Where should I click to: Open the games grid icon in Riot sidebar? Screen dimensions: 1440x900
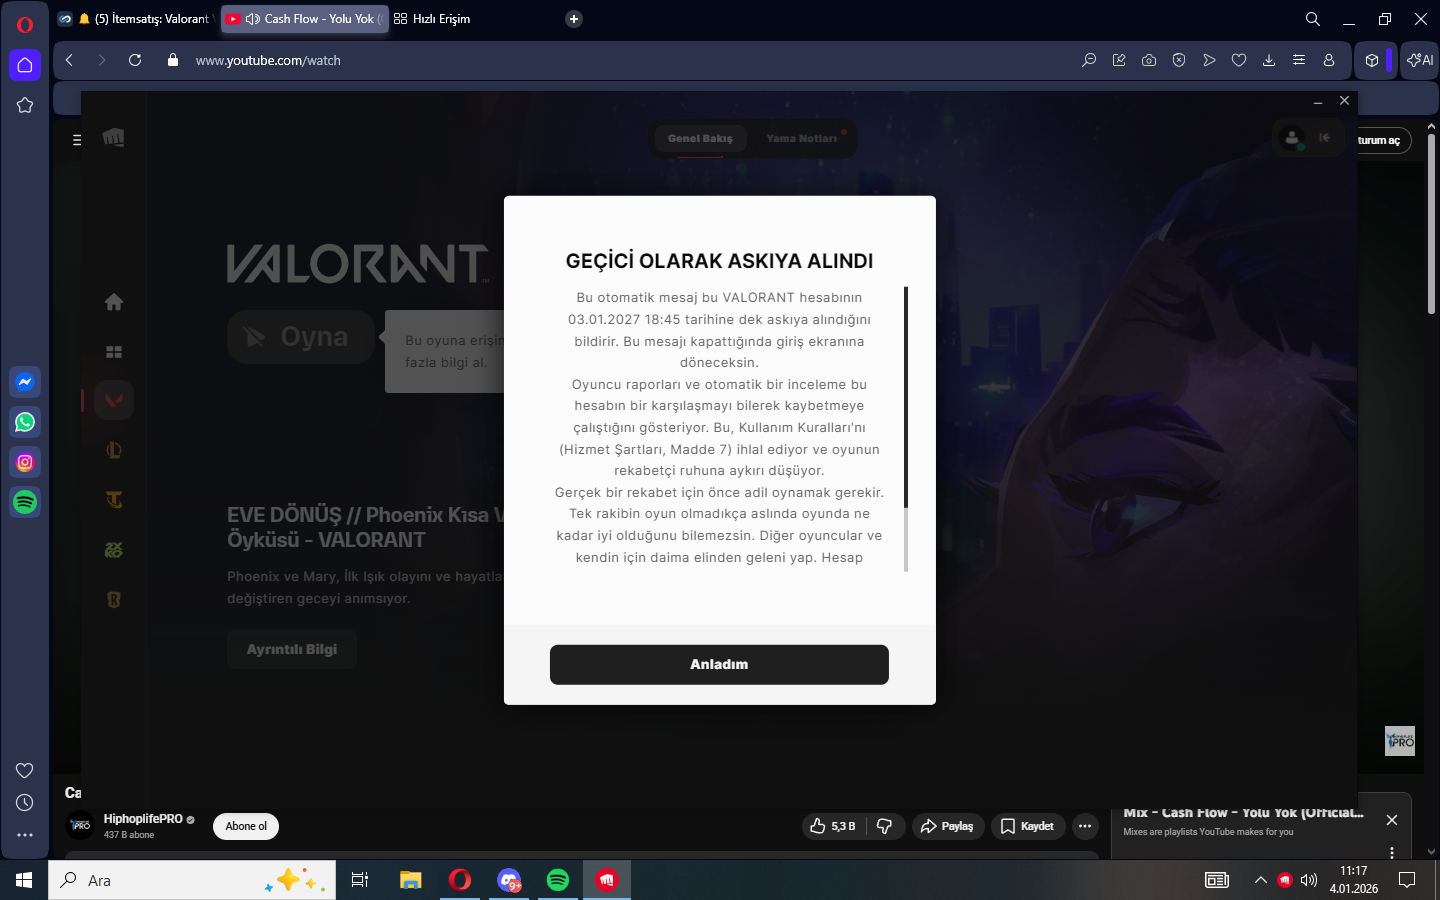[114, 352]
